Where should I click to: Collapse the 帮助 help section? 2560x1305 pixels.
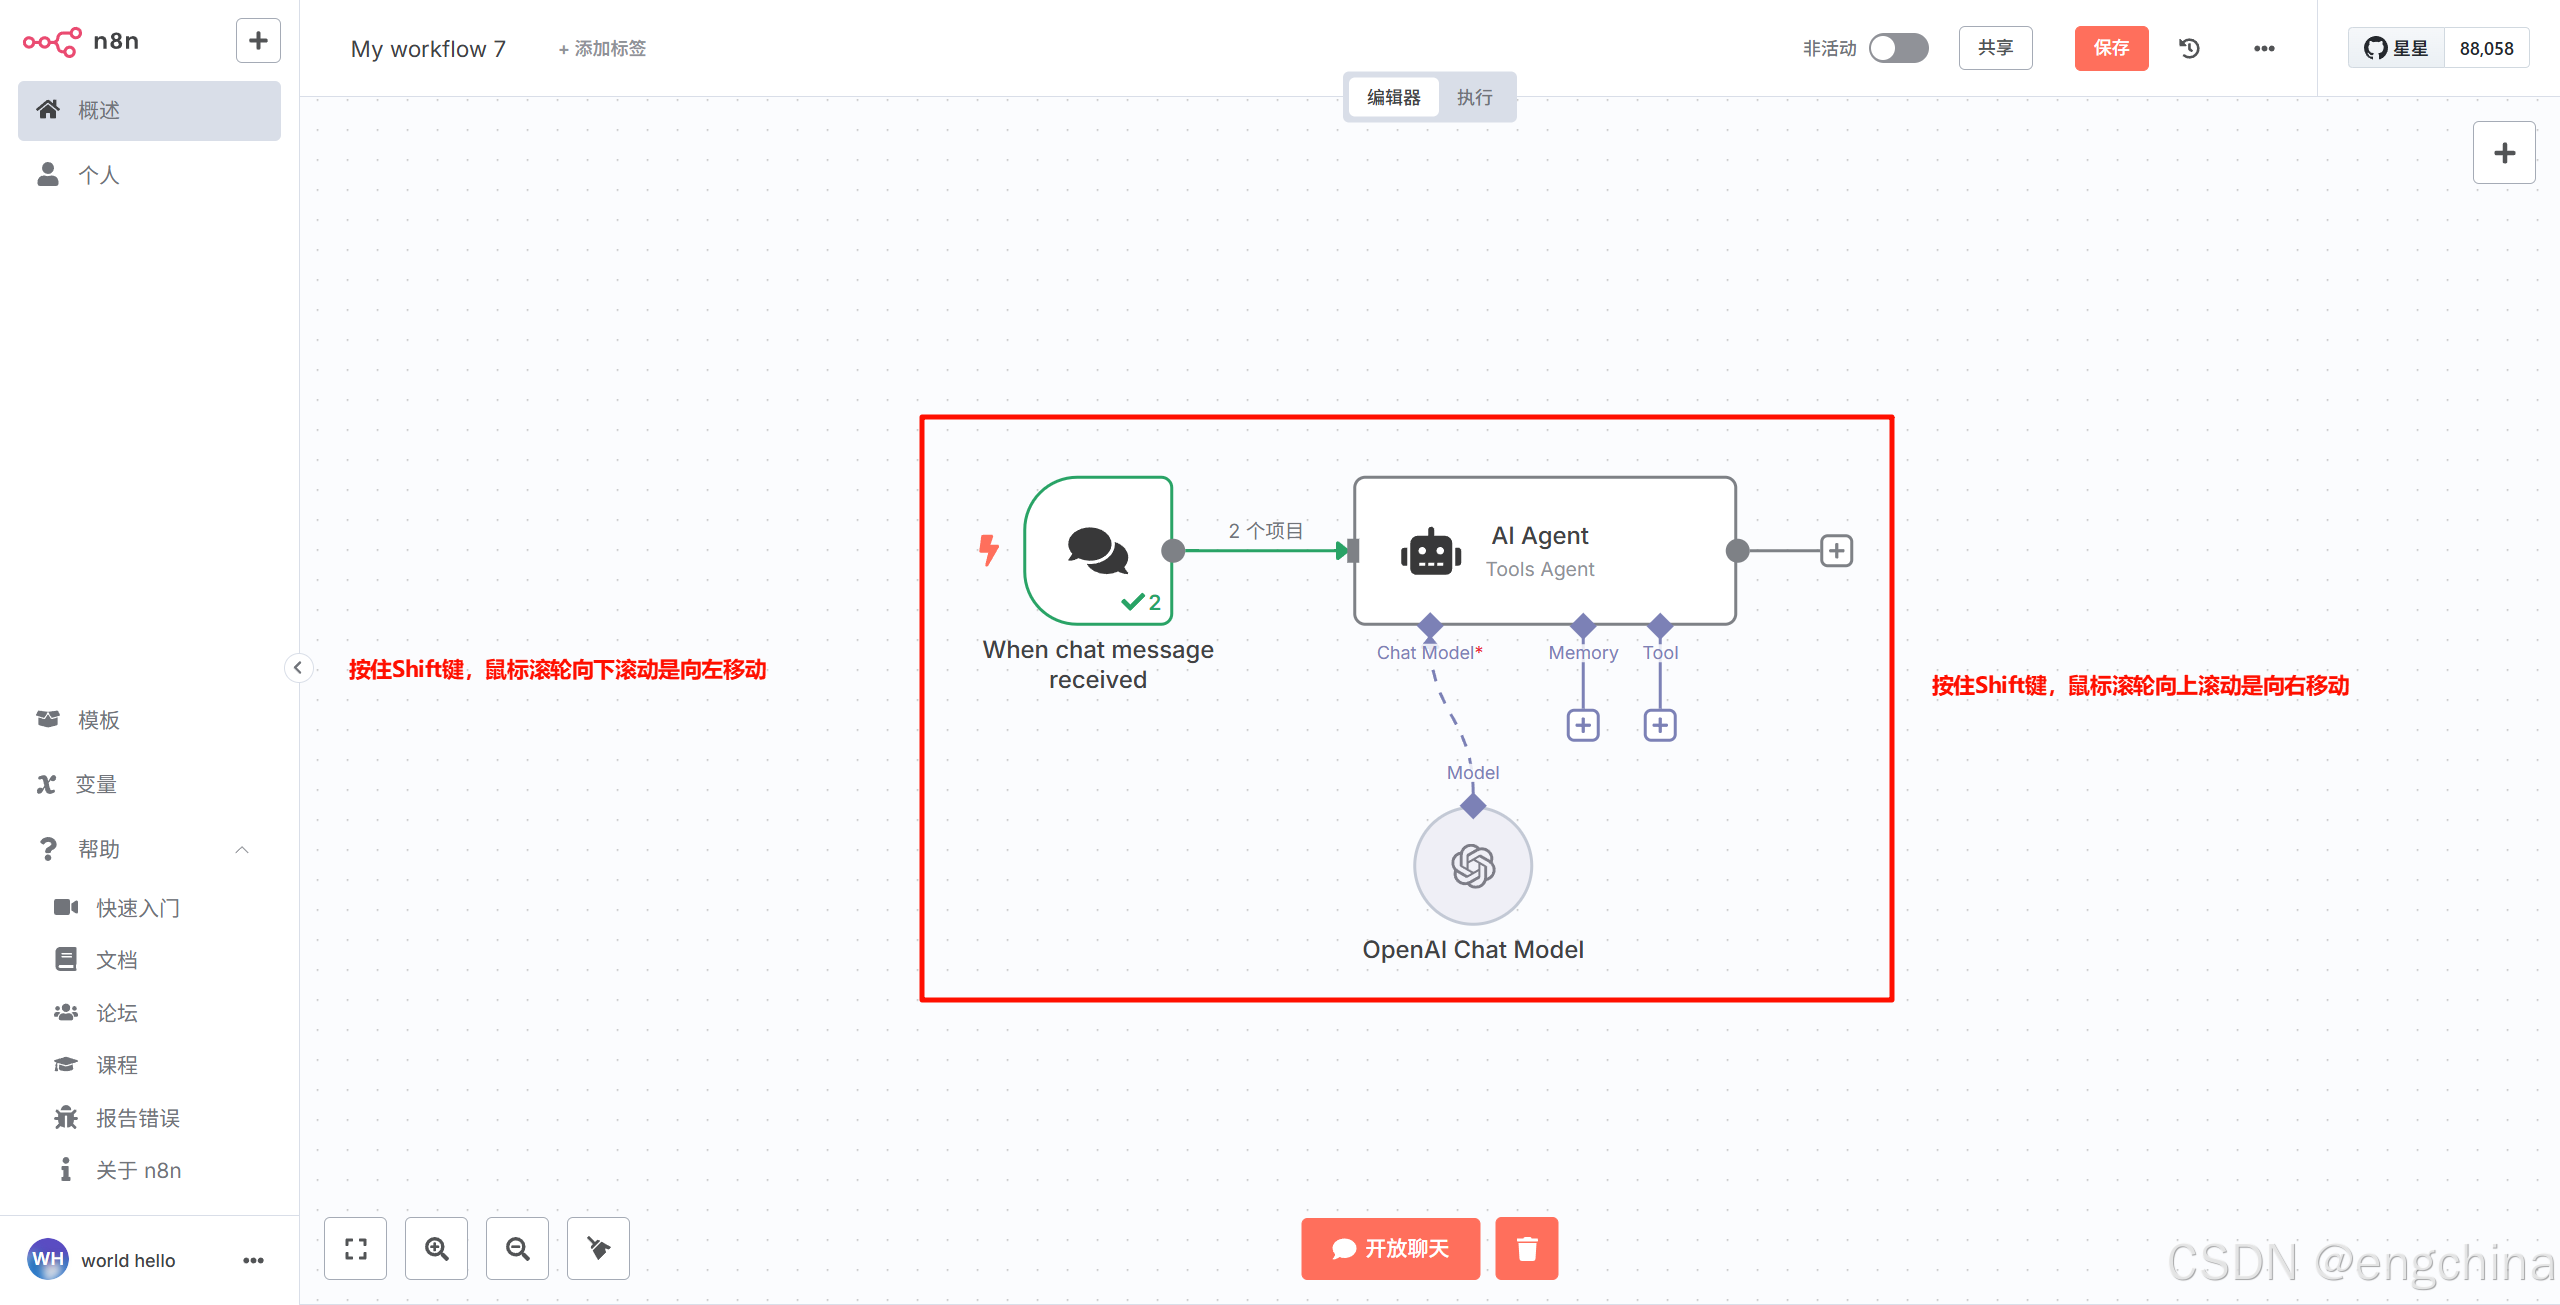(x=241, y=849)
